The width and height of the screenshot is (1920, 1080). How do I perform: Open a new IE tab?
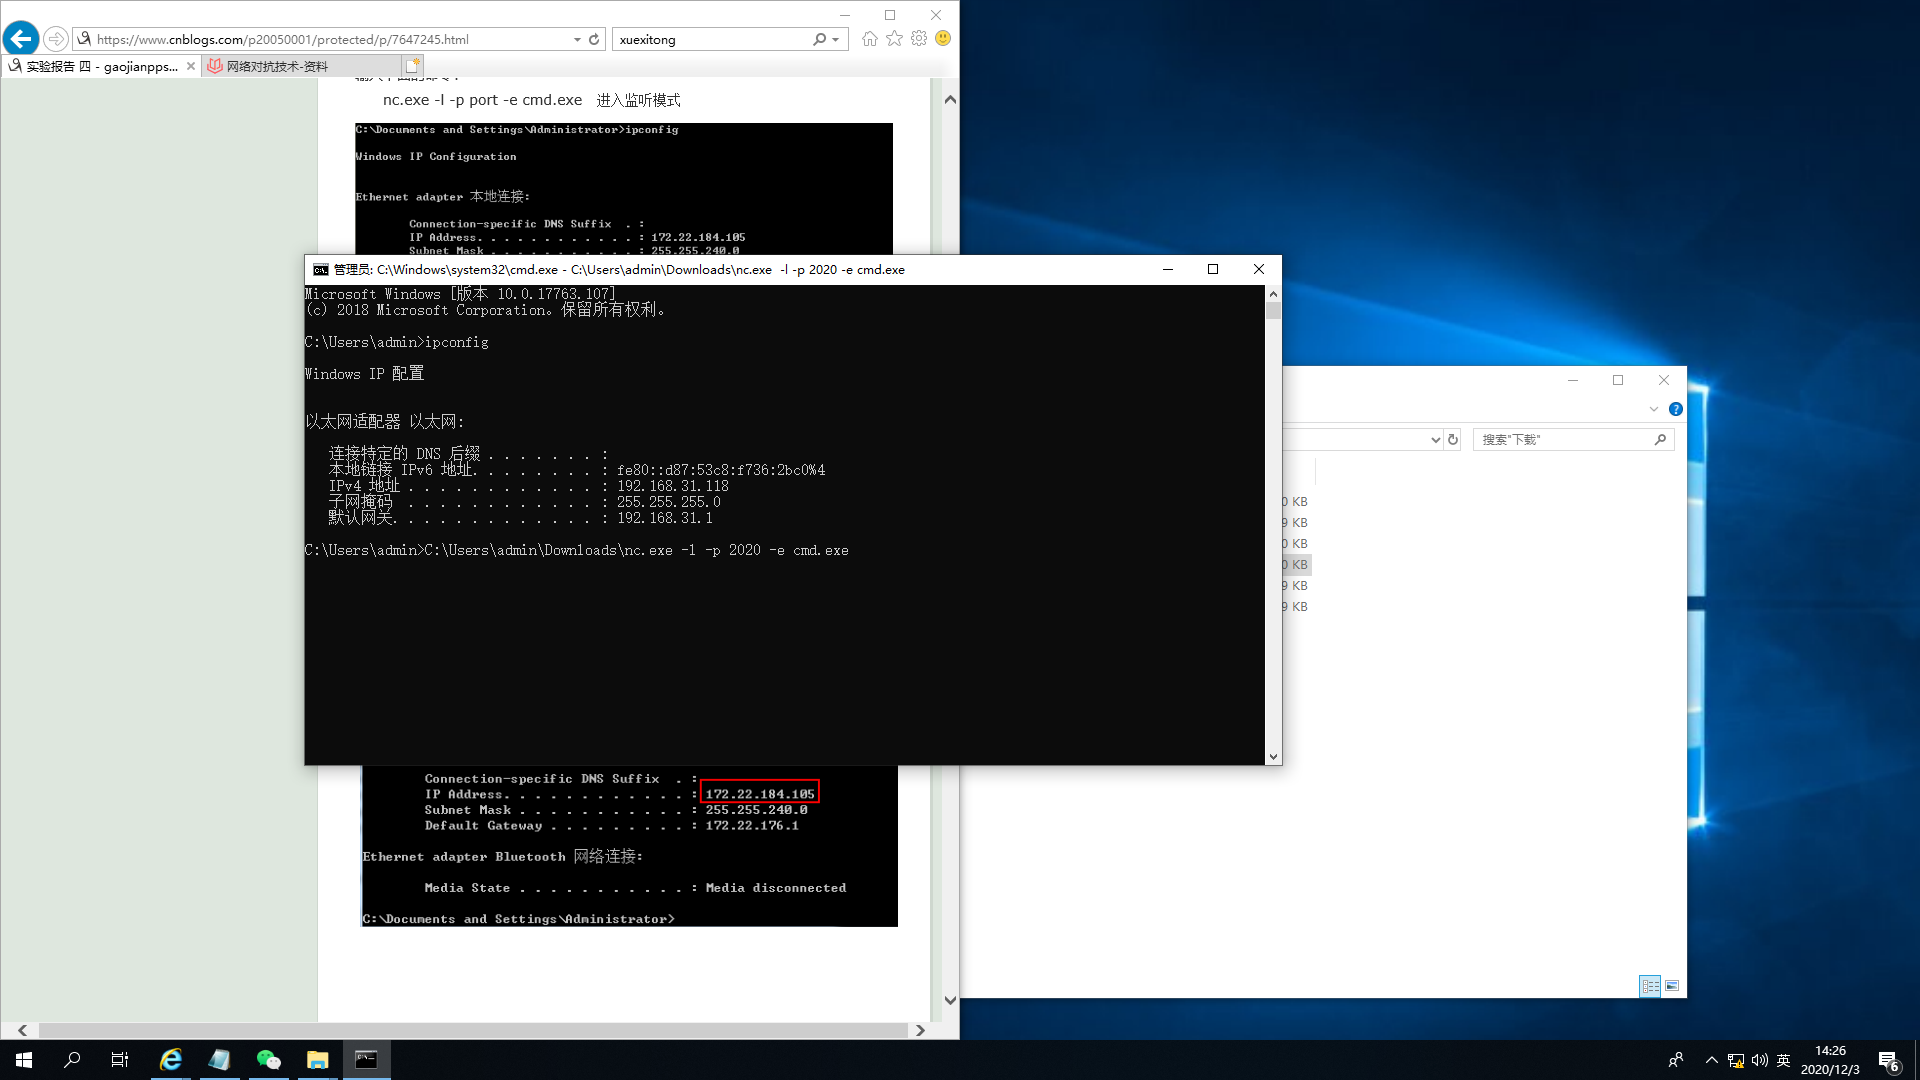tap(412, 66)
